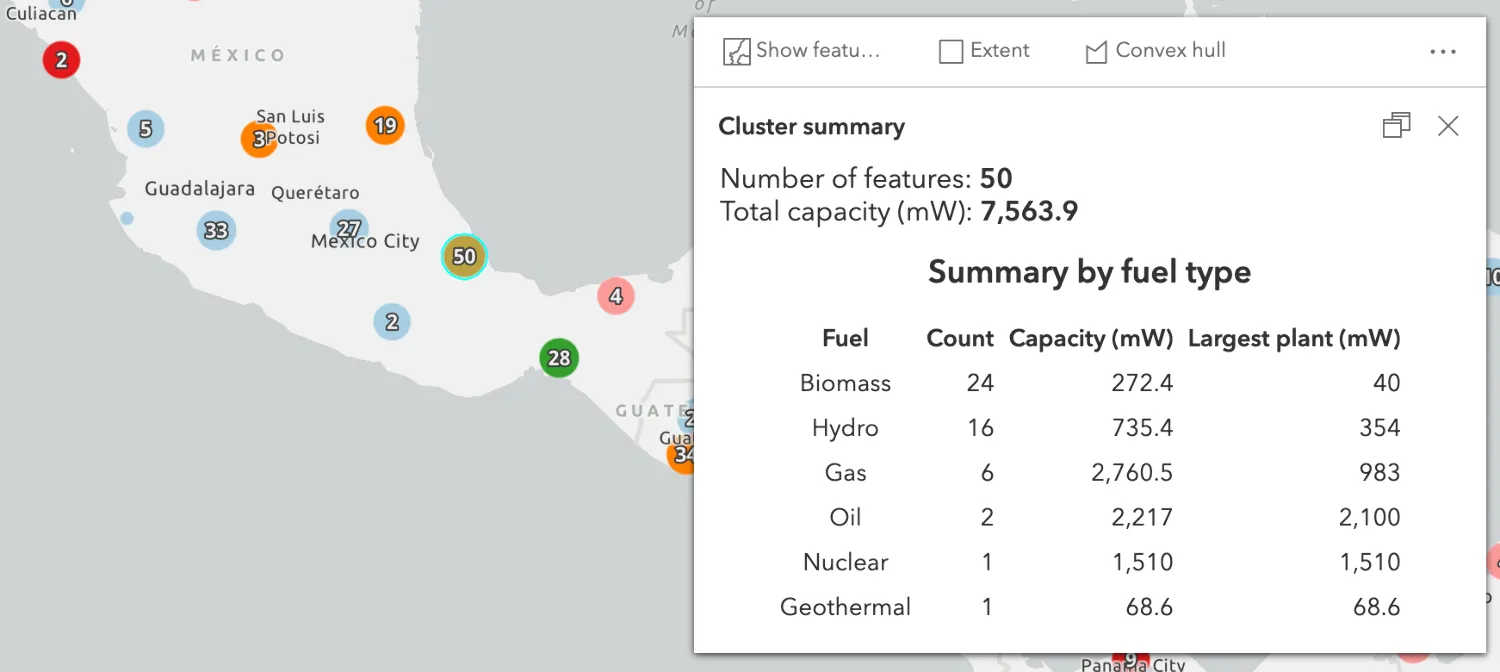Expand options for the Biomass fuel row

tap(845, 383)
